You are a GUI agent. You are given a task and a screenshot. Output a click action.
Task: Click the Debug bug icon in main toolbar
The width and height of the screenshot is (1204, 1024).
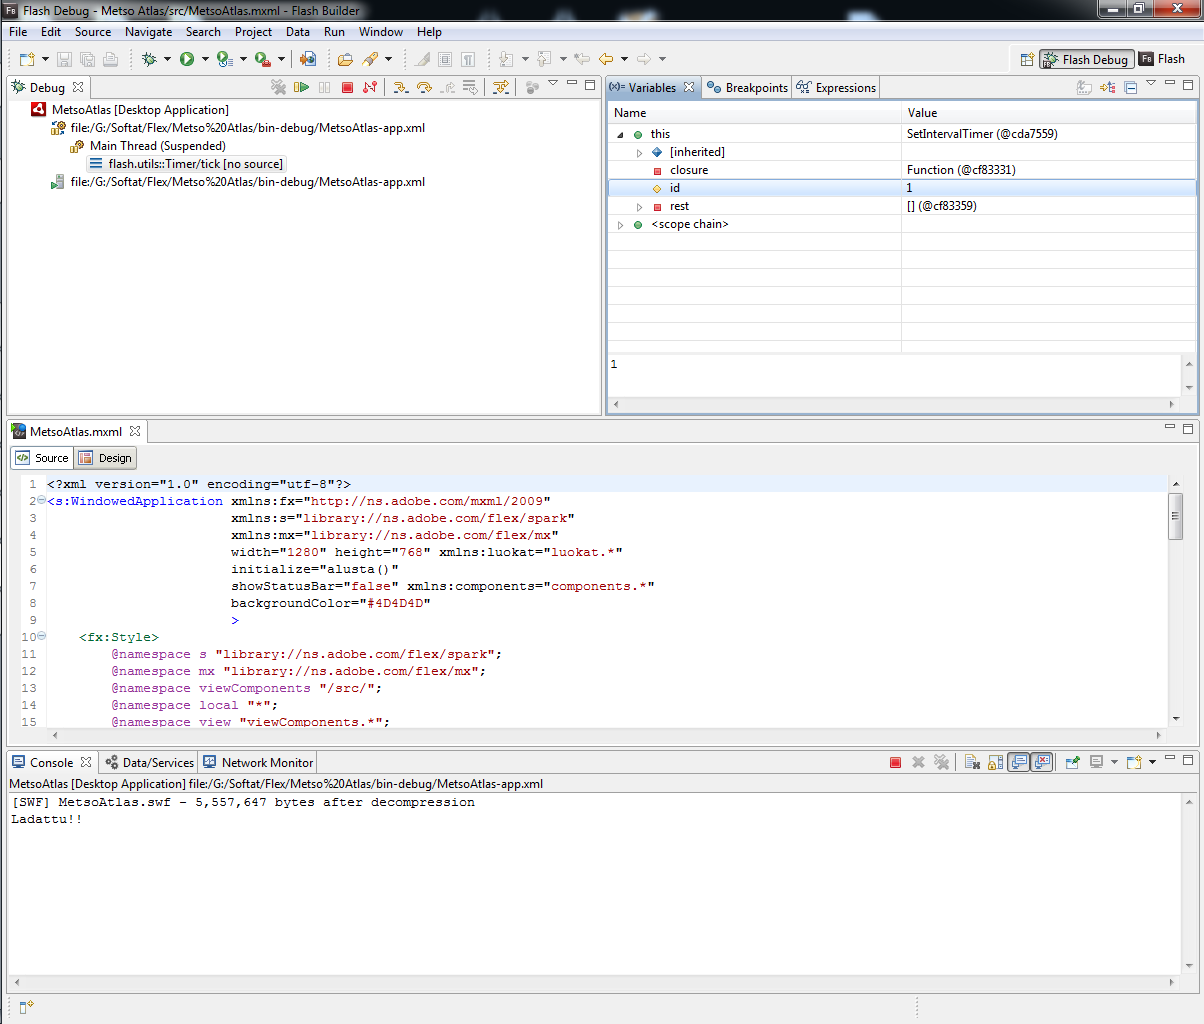(149, 59)
